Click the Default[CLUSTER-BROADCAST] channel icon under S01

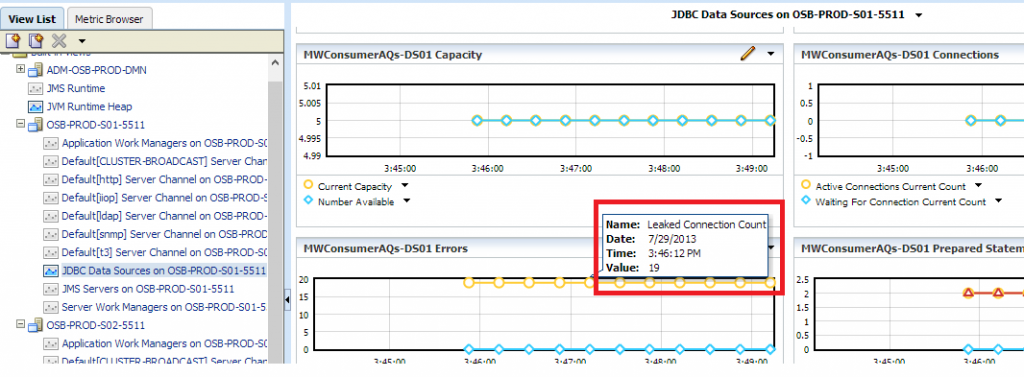click(51, 161)
